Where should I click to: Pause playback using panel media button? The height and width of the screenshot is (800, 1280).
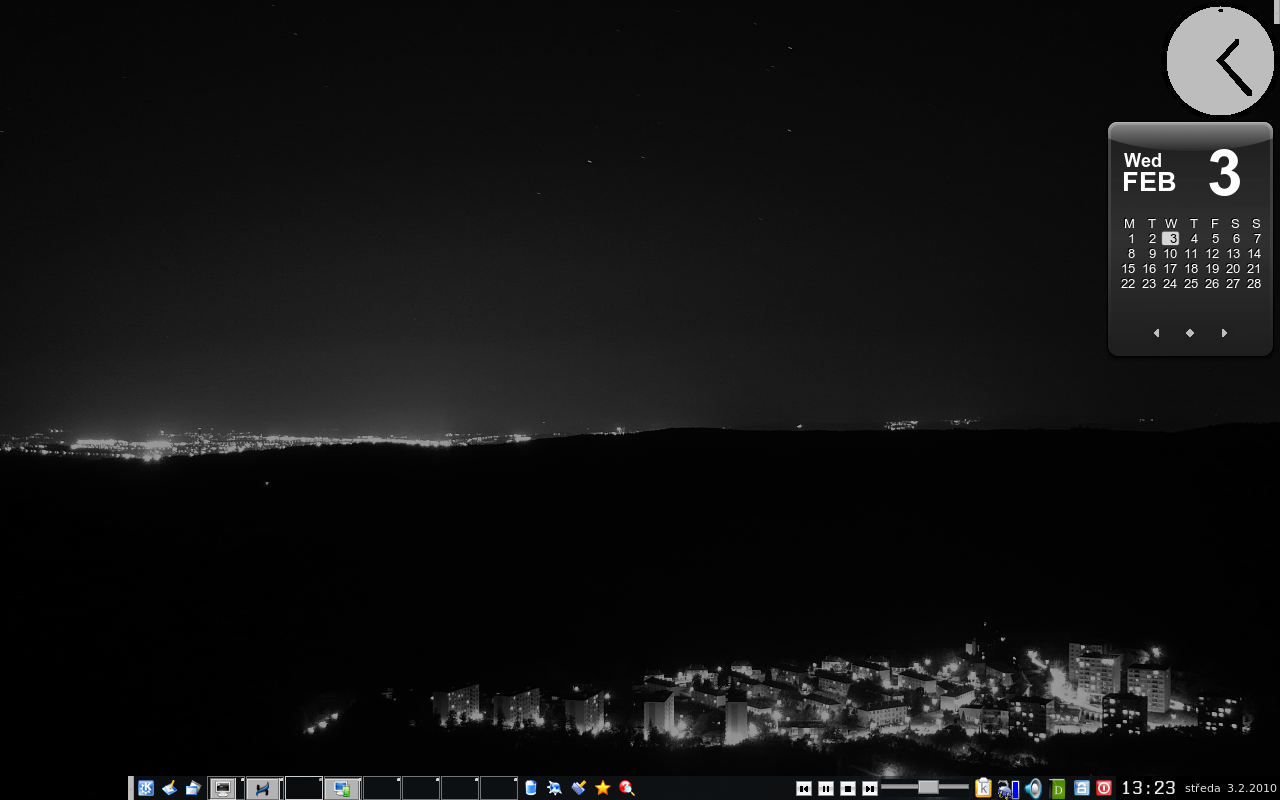tap(826, 788)
